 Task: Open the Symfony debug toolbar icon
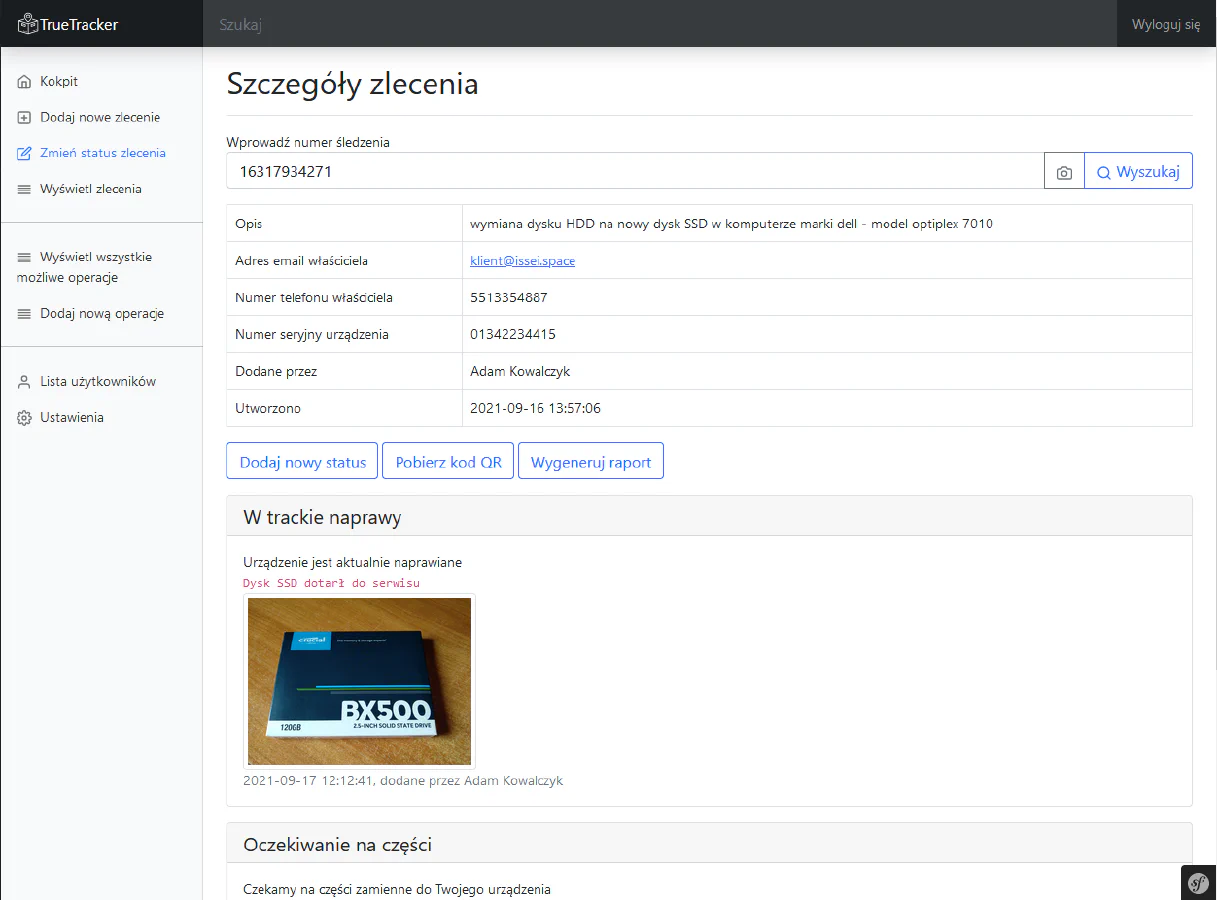click(x=1198, y=882)
